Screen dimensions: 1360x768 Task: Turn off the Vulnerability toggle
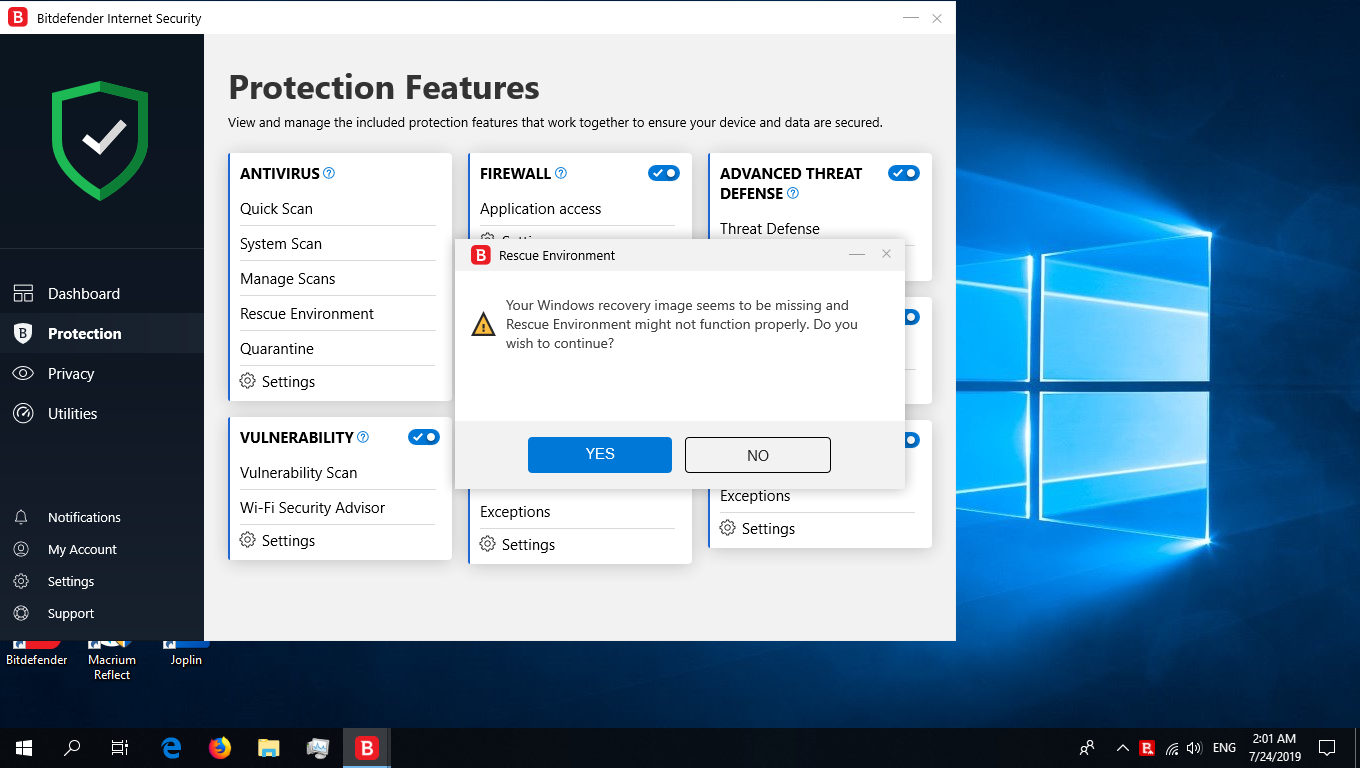(x=423, y=437)
